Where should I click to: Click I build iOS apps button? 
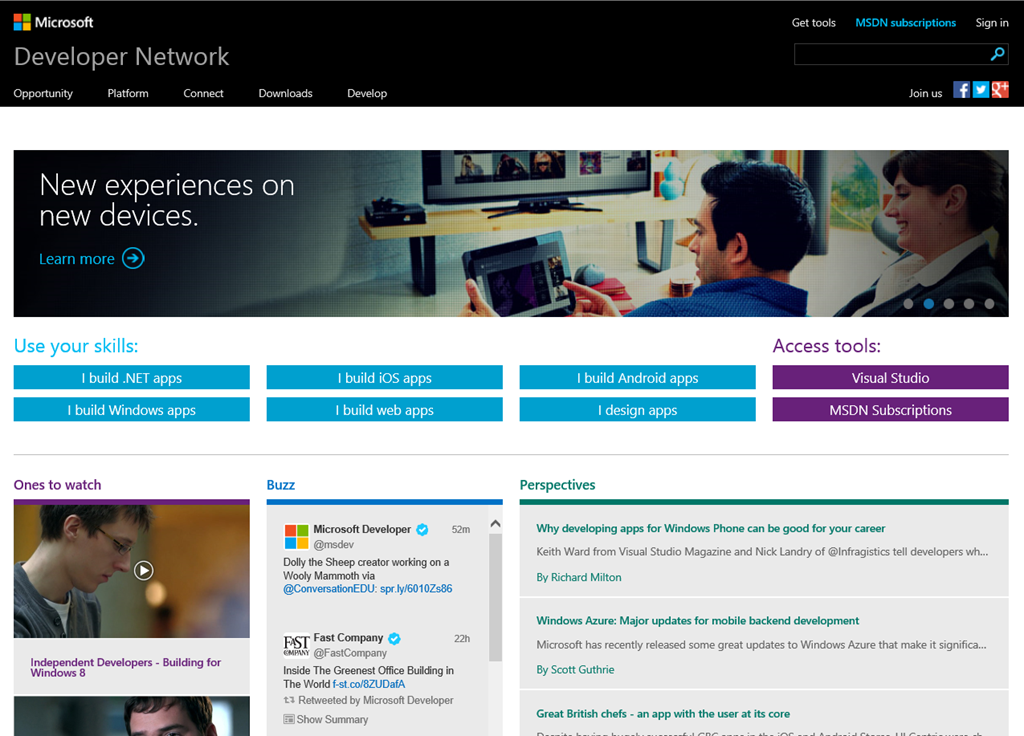point(385,377)
